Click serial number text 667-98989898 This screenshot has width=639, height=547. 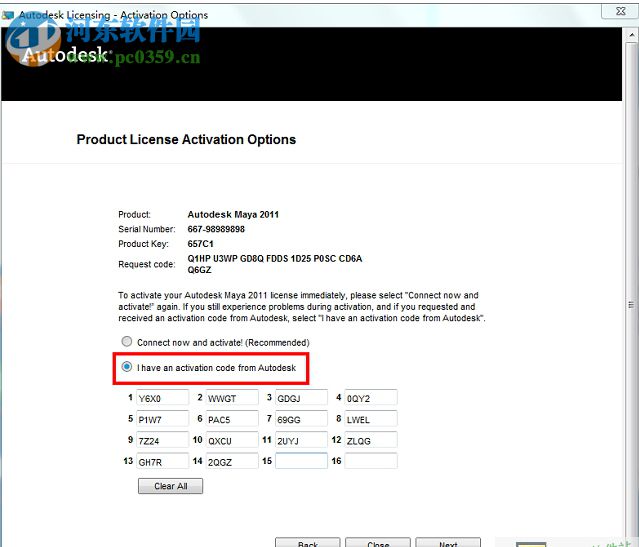(x=216, y=229)
